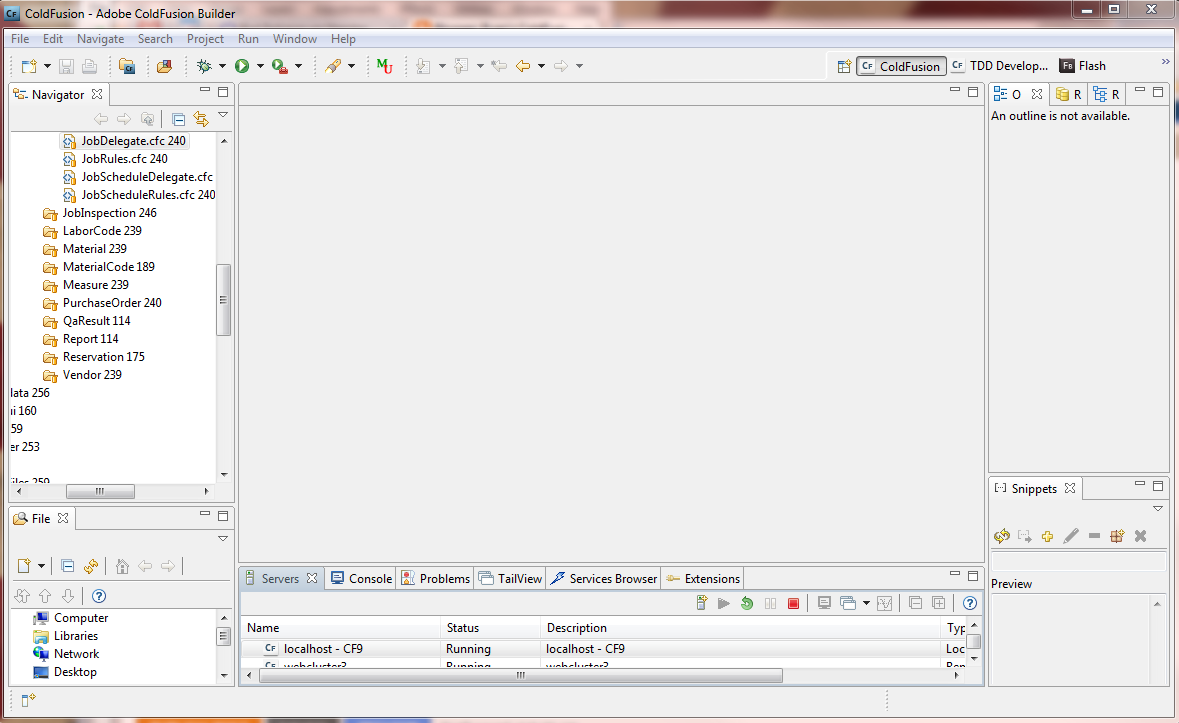
Task: Click the MU (MXUnit) toolbar icon
Action: (x=385, y=65)
